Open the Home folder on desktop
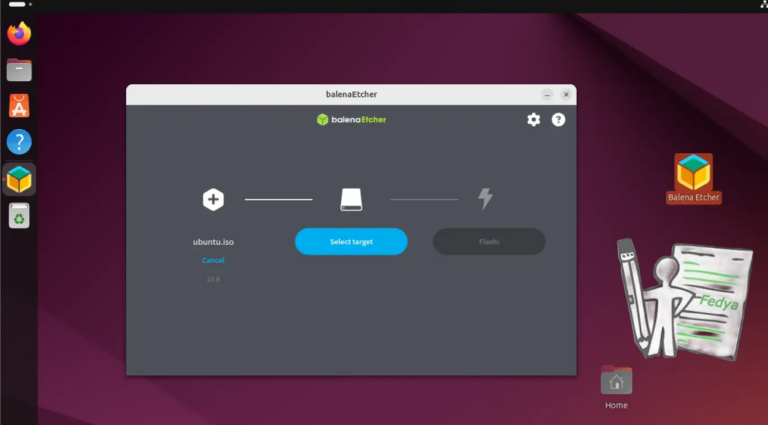The width and height of the screenshot is (768, 425). (x=616, y=387)
